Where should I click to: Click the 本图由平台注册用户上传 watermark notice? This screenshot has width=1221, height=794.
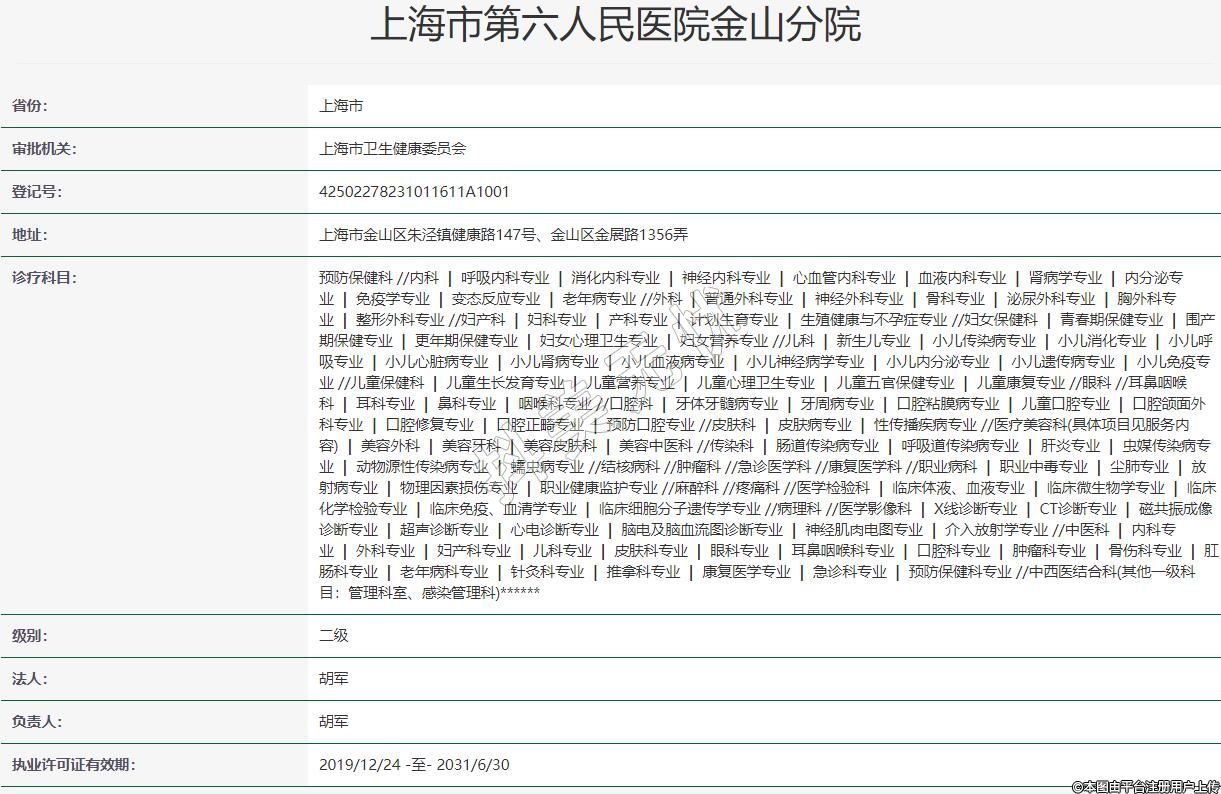coord(1145,786)
